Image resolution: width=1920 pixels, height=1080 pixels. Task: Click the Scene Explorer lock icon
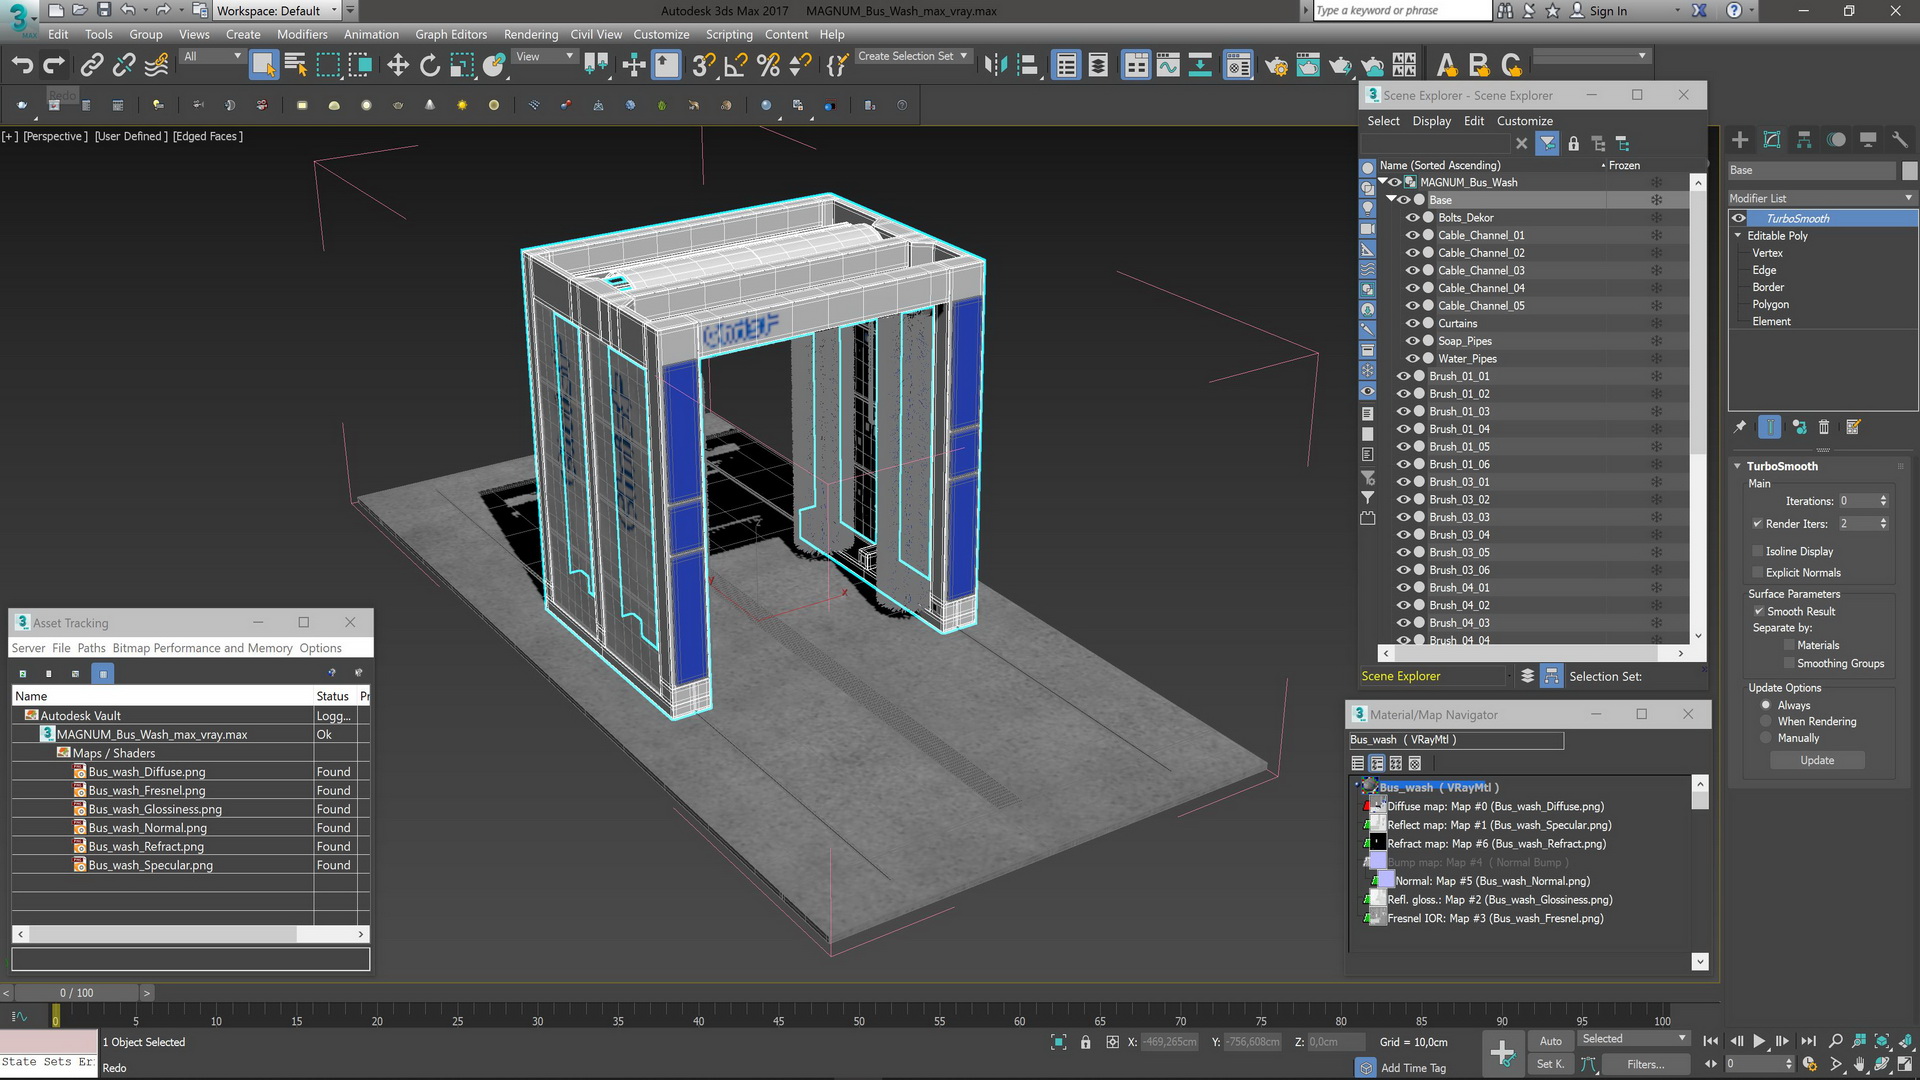(1573, 143)
